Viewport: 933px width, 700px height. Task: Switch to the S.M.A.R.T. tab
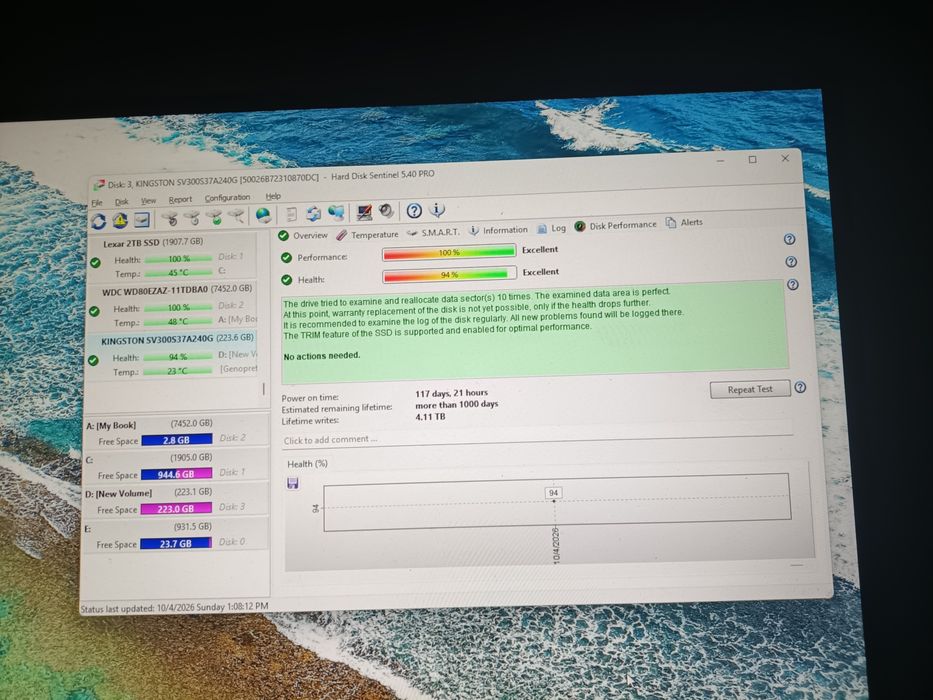point(433,232)
